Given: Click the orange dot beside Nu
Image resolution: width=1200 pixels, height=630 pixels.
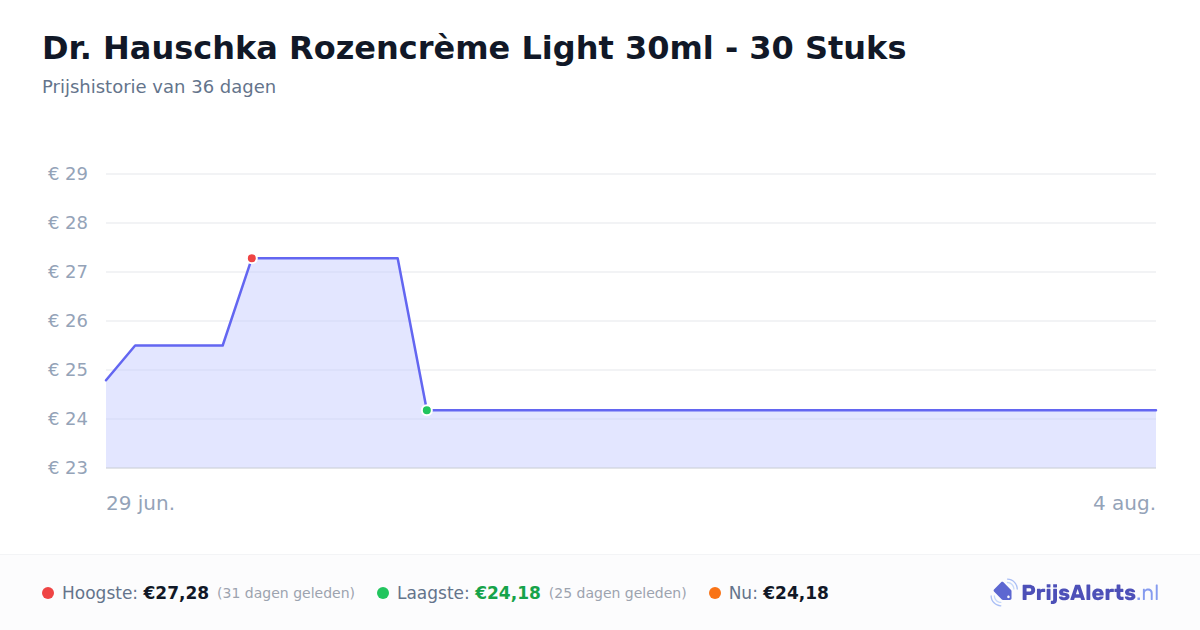Looking at the screenshot, I should (x=715, y=593).
